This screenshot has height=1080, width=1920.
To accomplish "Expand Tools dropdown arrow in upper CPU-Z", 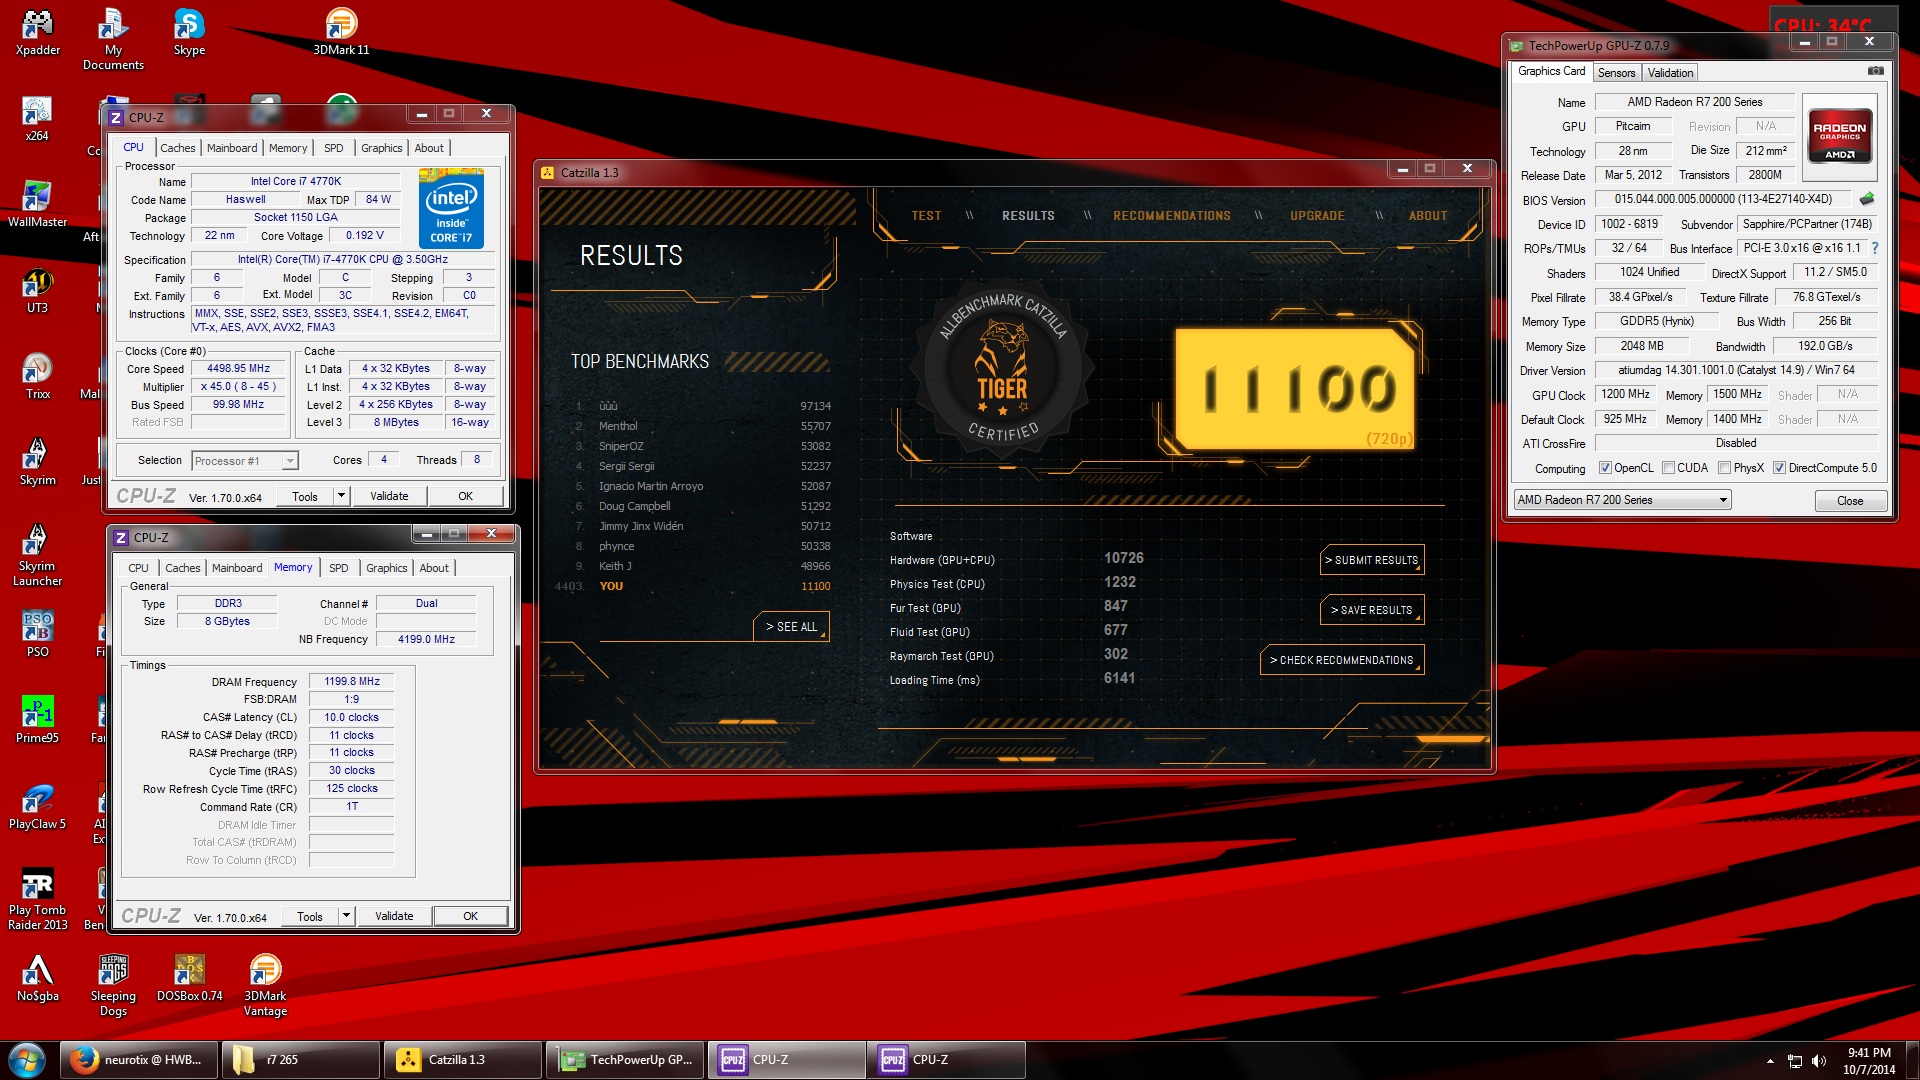I will tap(341, 496).
